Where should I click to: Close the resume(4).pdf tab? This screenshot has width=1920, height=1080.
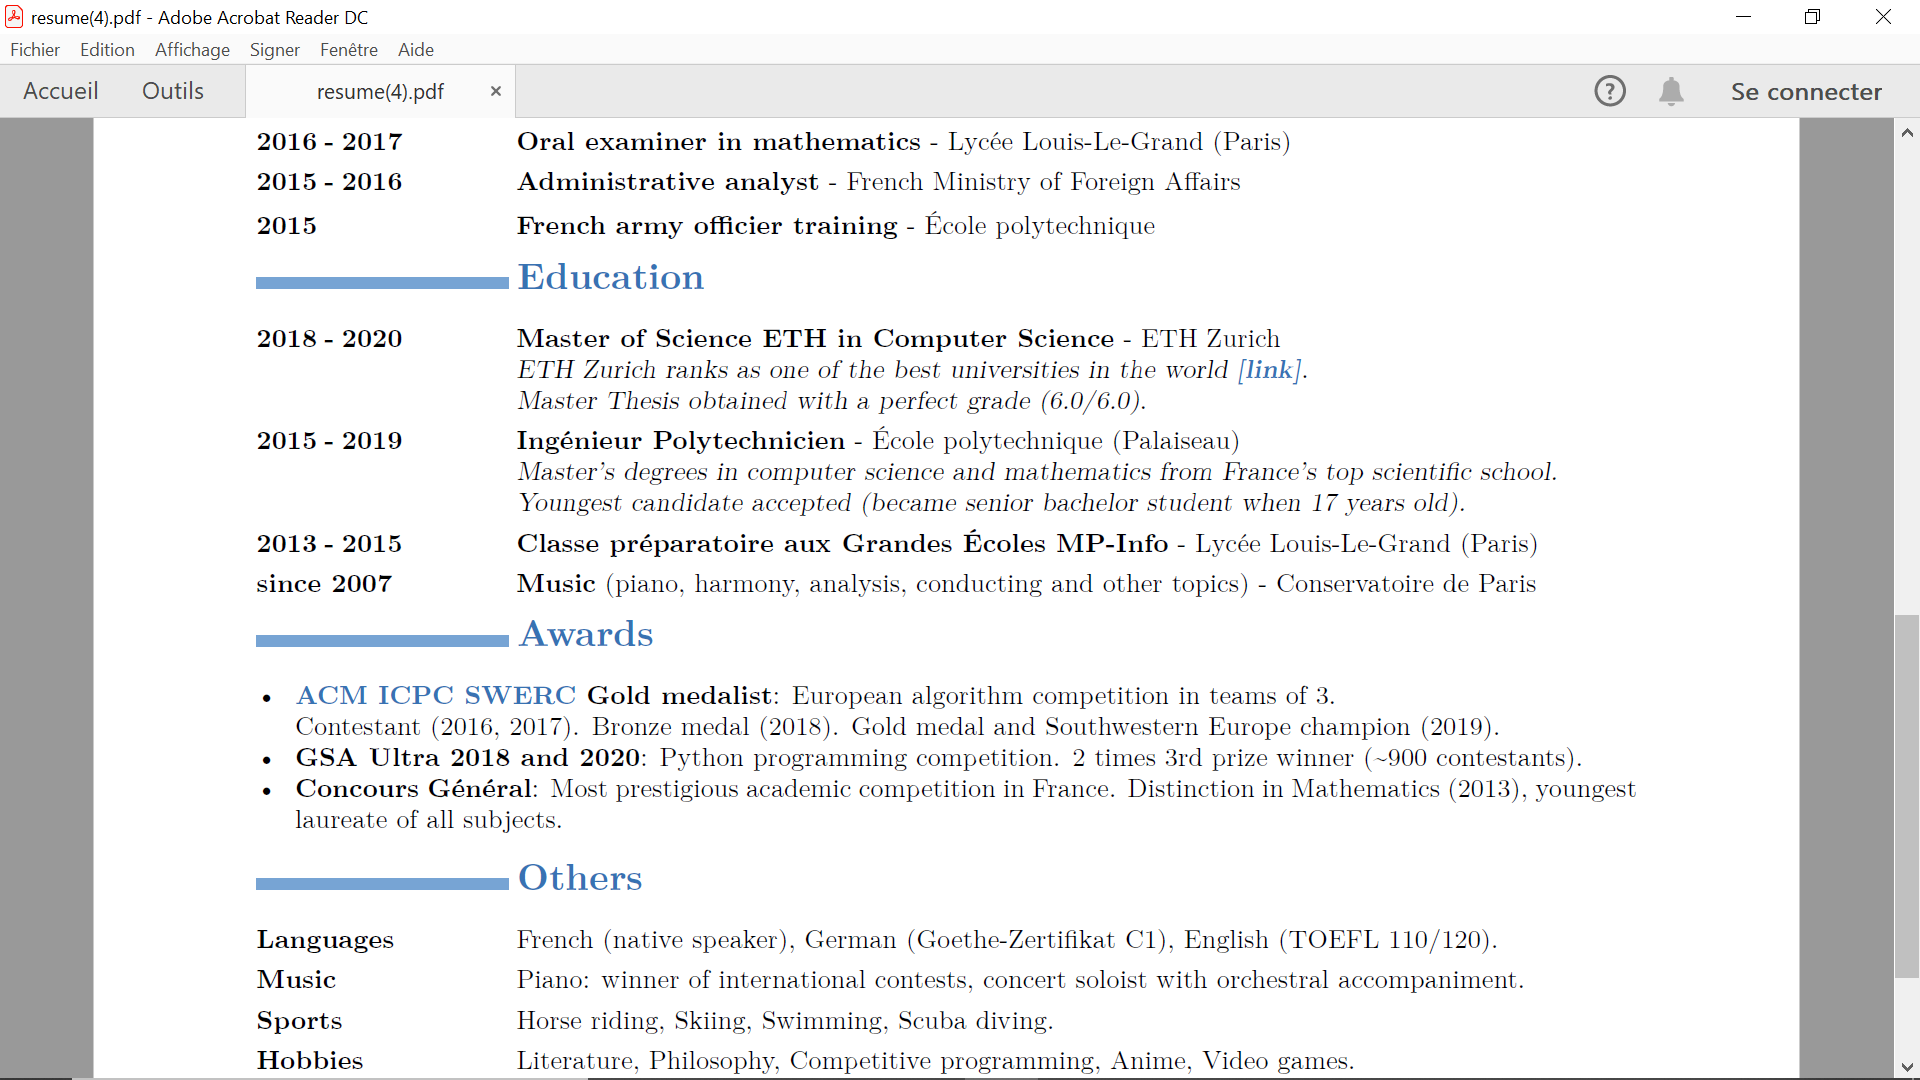[x=495, y=91]
